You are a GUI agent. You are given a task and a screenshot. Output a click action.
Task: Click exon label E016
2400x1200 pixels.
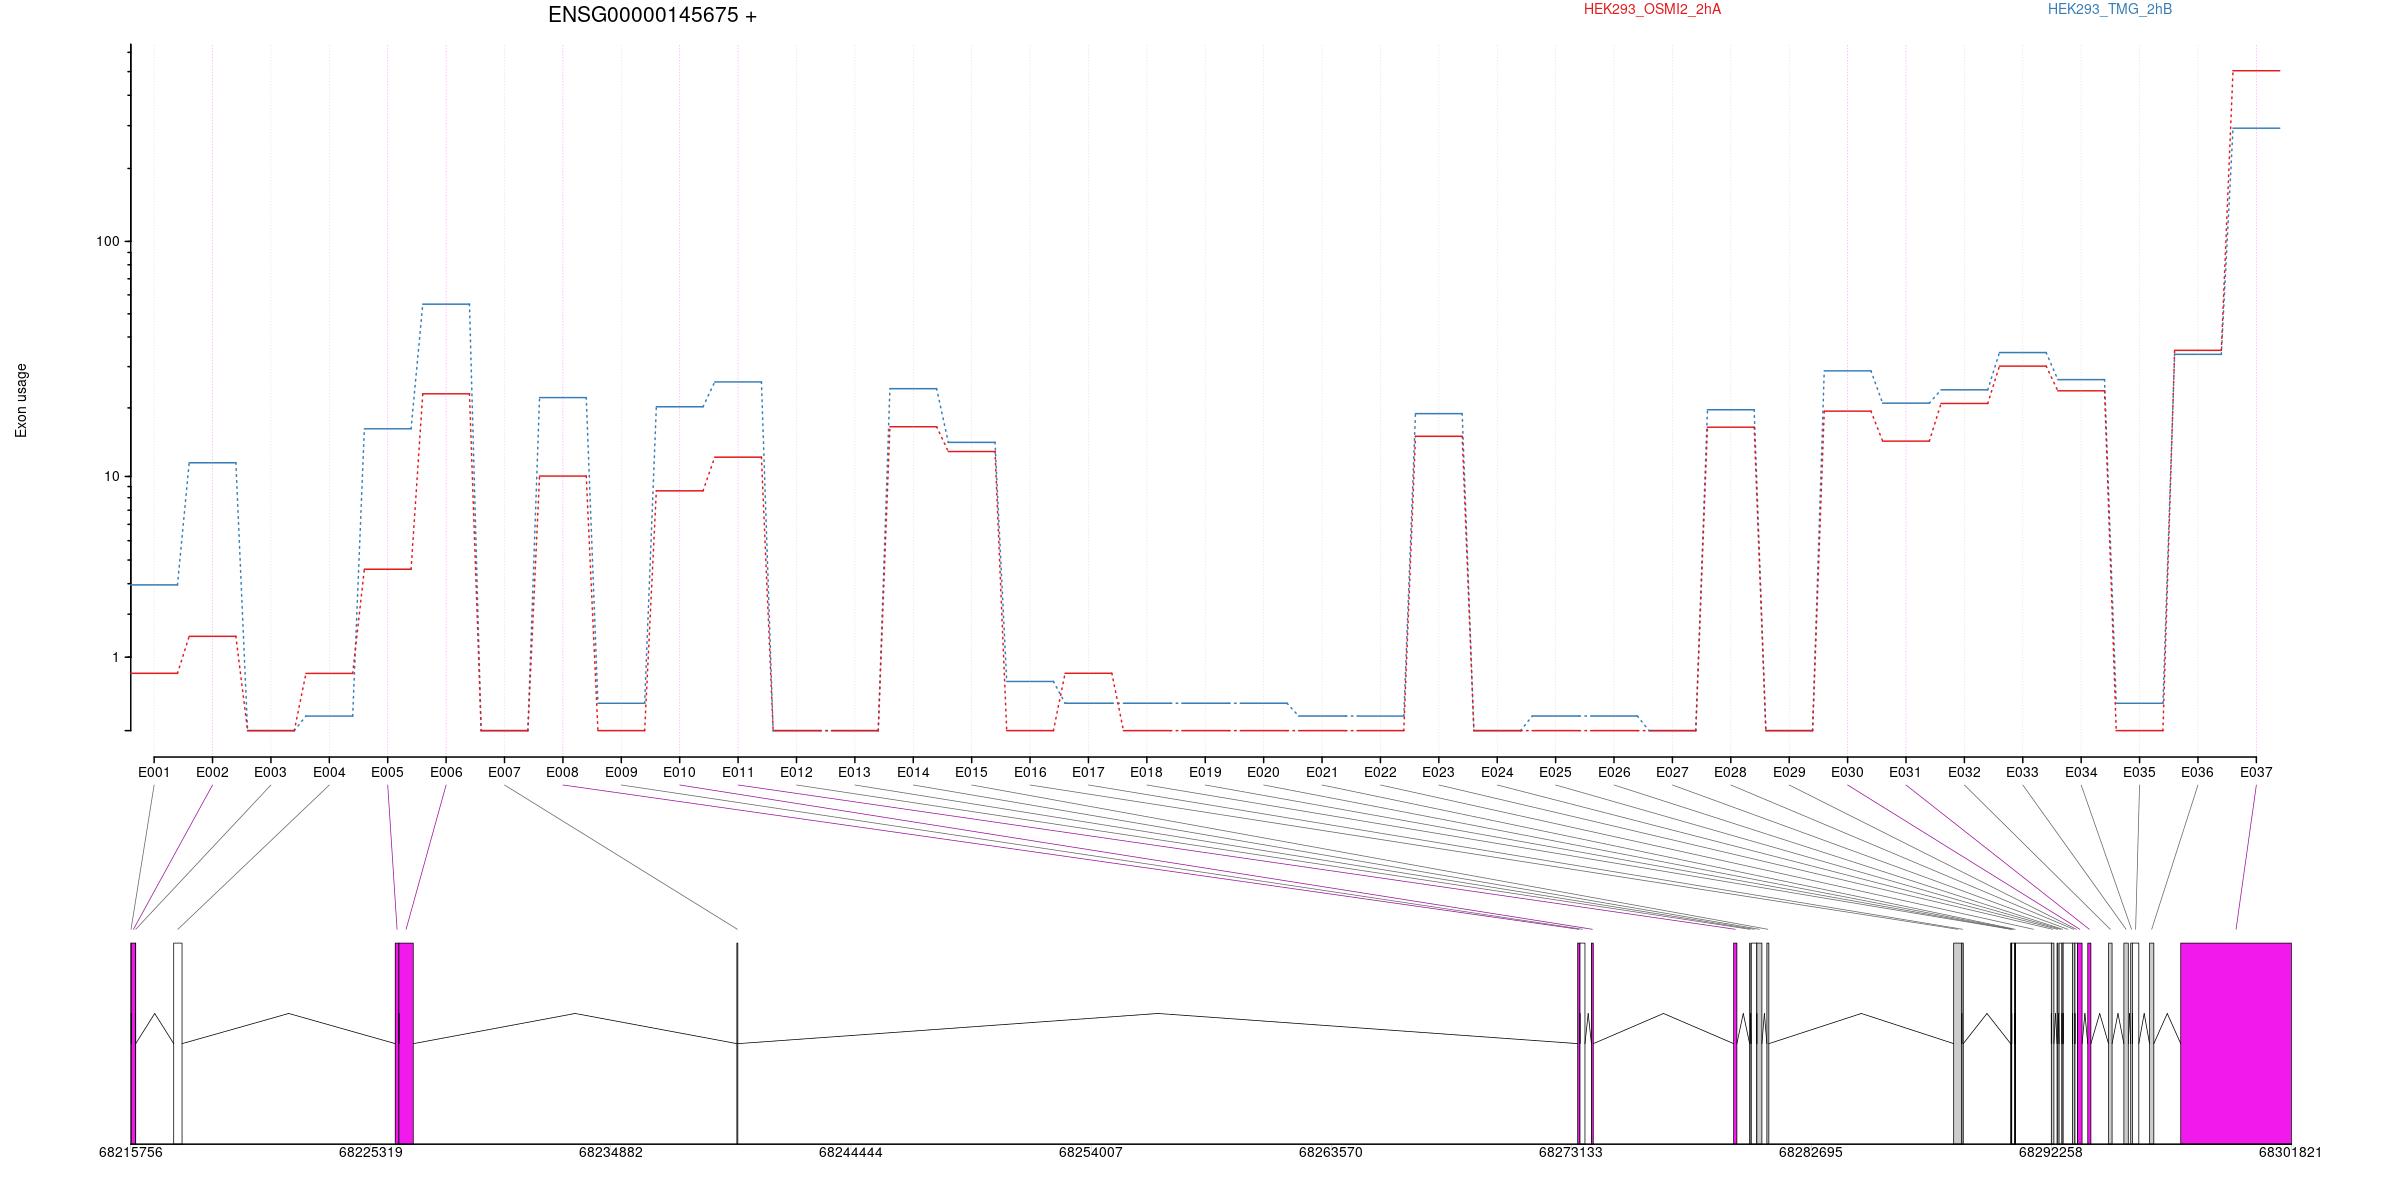[x=1030, y=772]
